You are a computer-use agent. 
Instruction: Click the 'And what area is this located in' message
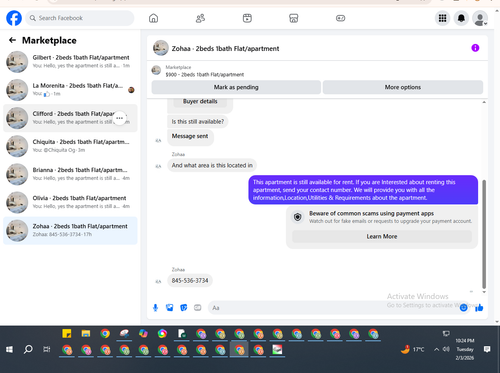coord(212,165)
